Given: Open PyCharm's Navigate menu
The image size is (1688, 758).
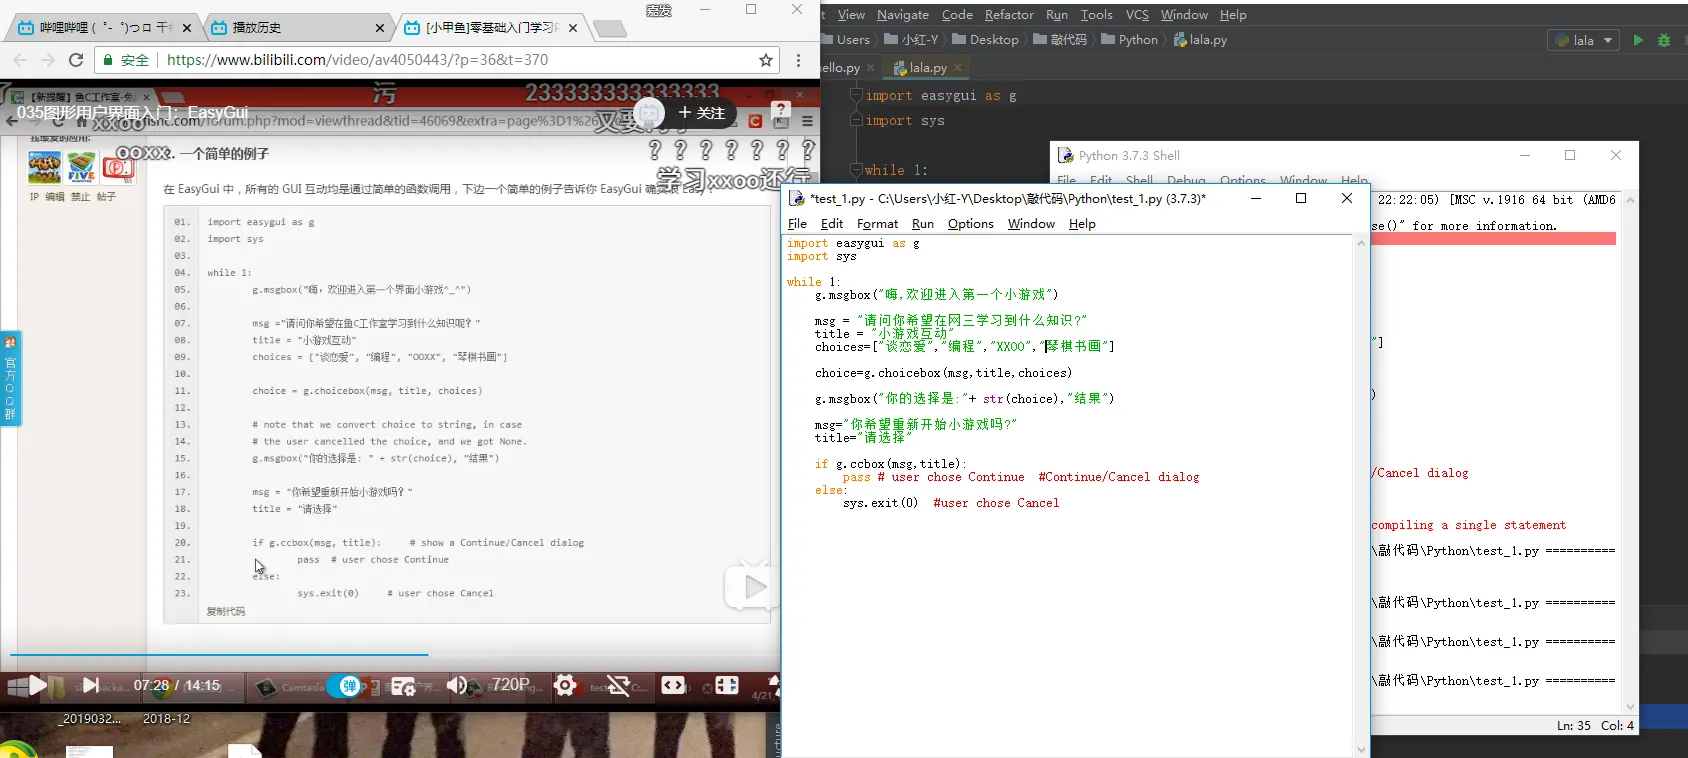Looking at the screenshot, I should (903, 15).
